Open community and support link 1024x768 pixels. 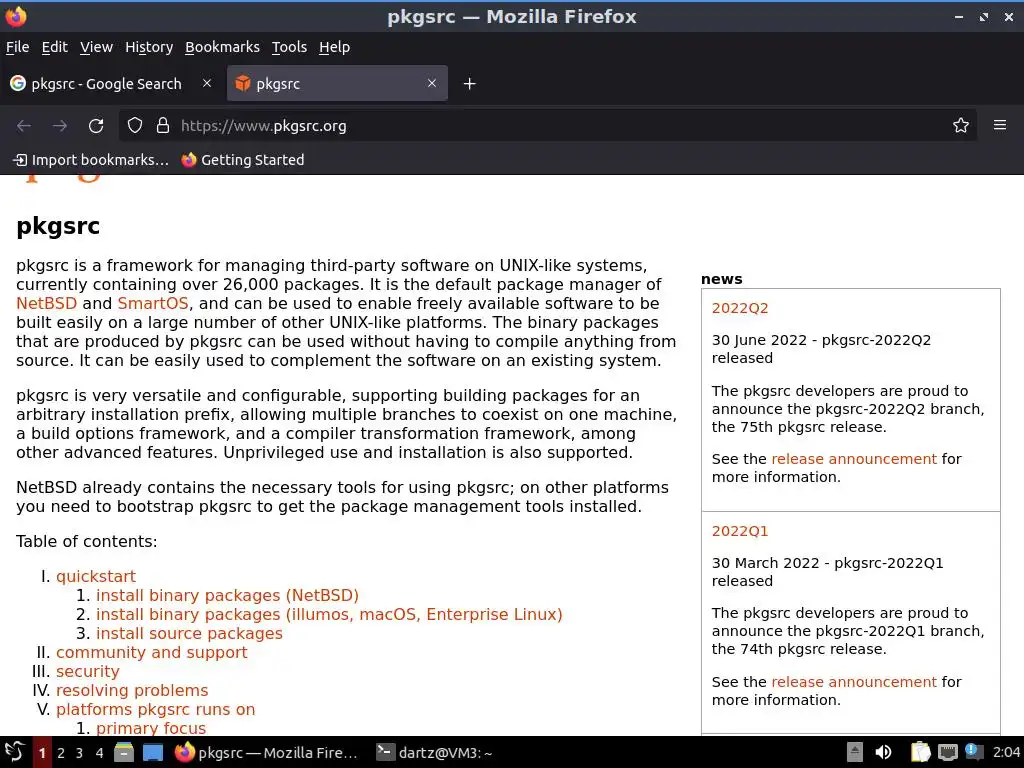click(x=152, y=652)
